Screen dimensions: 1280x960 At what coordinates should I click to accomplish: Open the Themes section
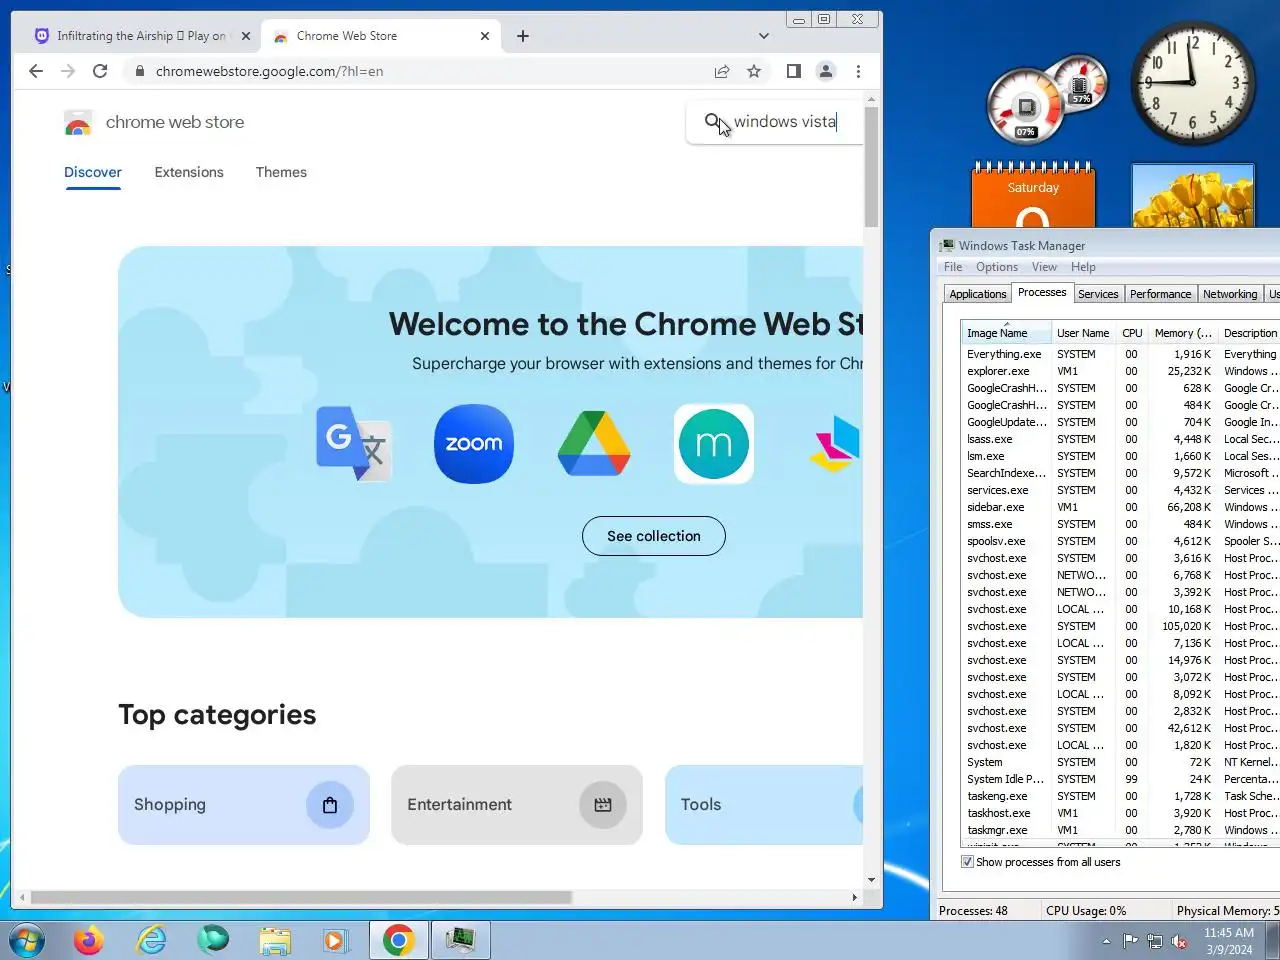point(281,172)
